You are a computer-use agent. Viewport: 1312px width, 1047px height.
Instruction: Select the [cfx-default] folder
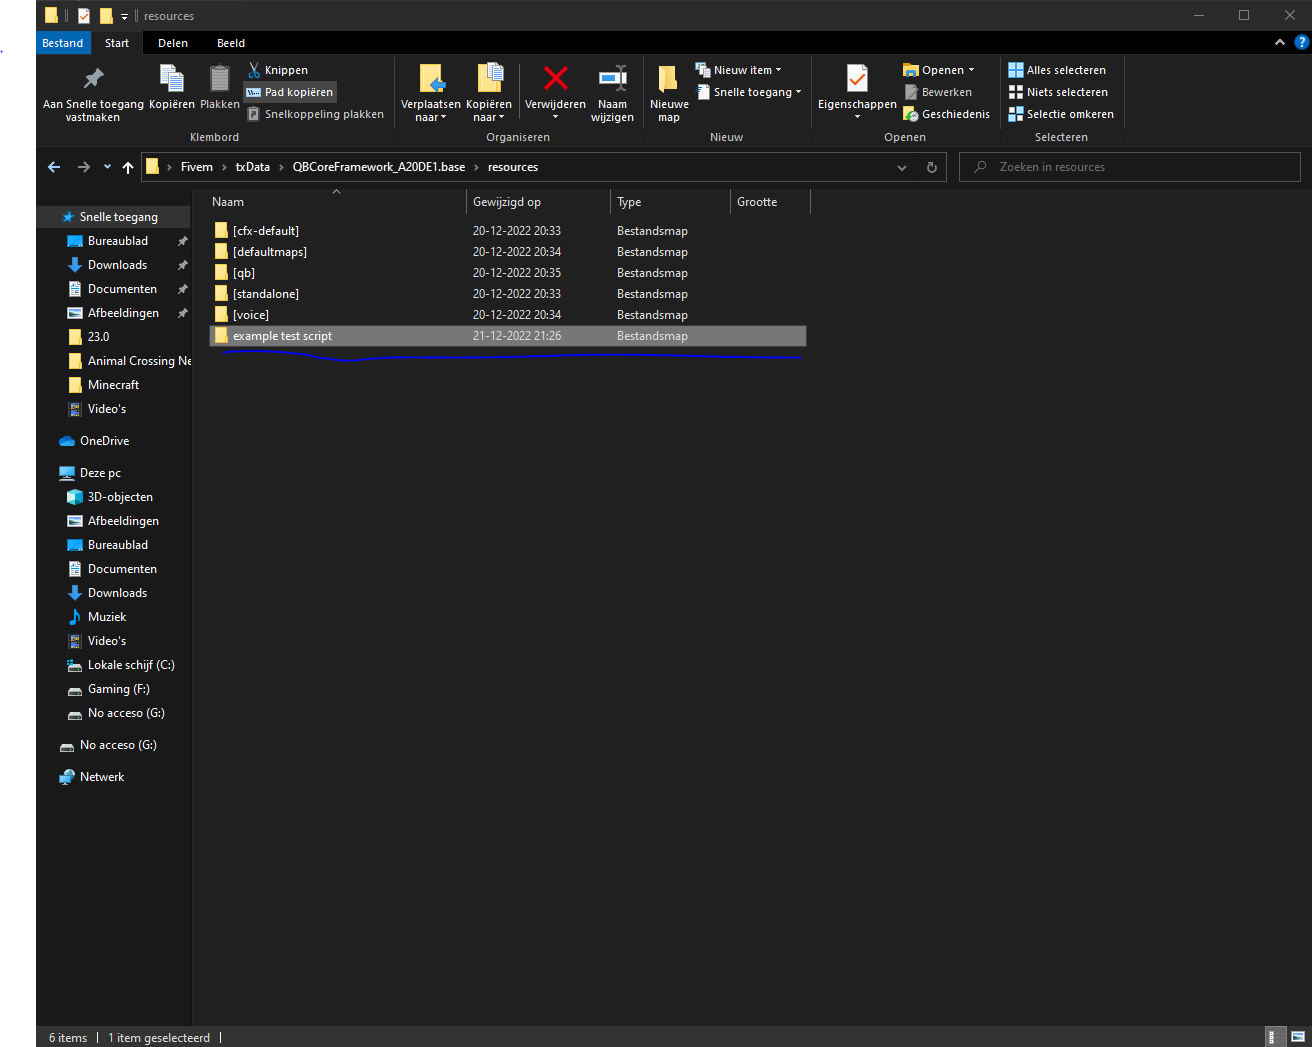[x=508, y=231]
